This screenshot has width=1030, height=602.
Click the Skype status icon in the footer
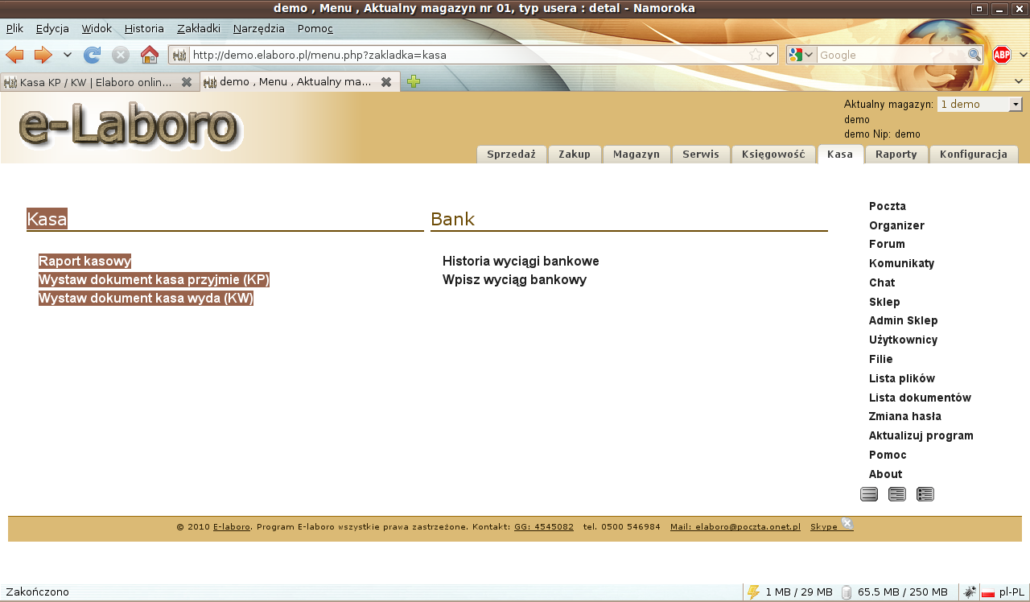(x=846, y=524)
